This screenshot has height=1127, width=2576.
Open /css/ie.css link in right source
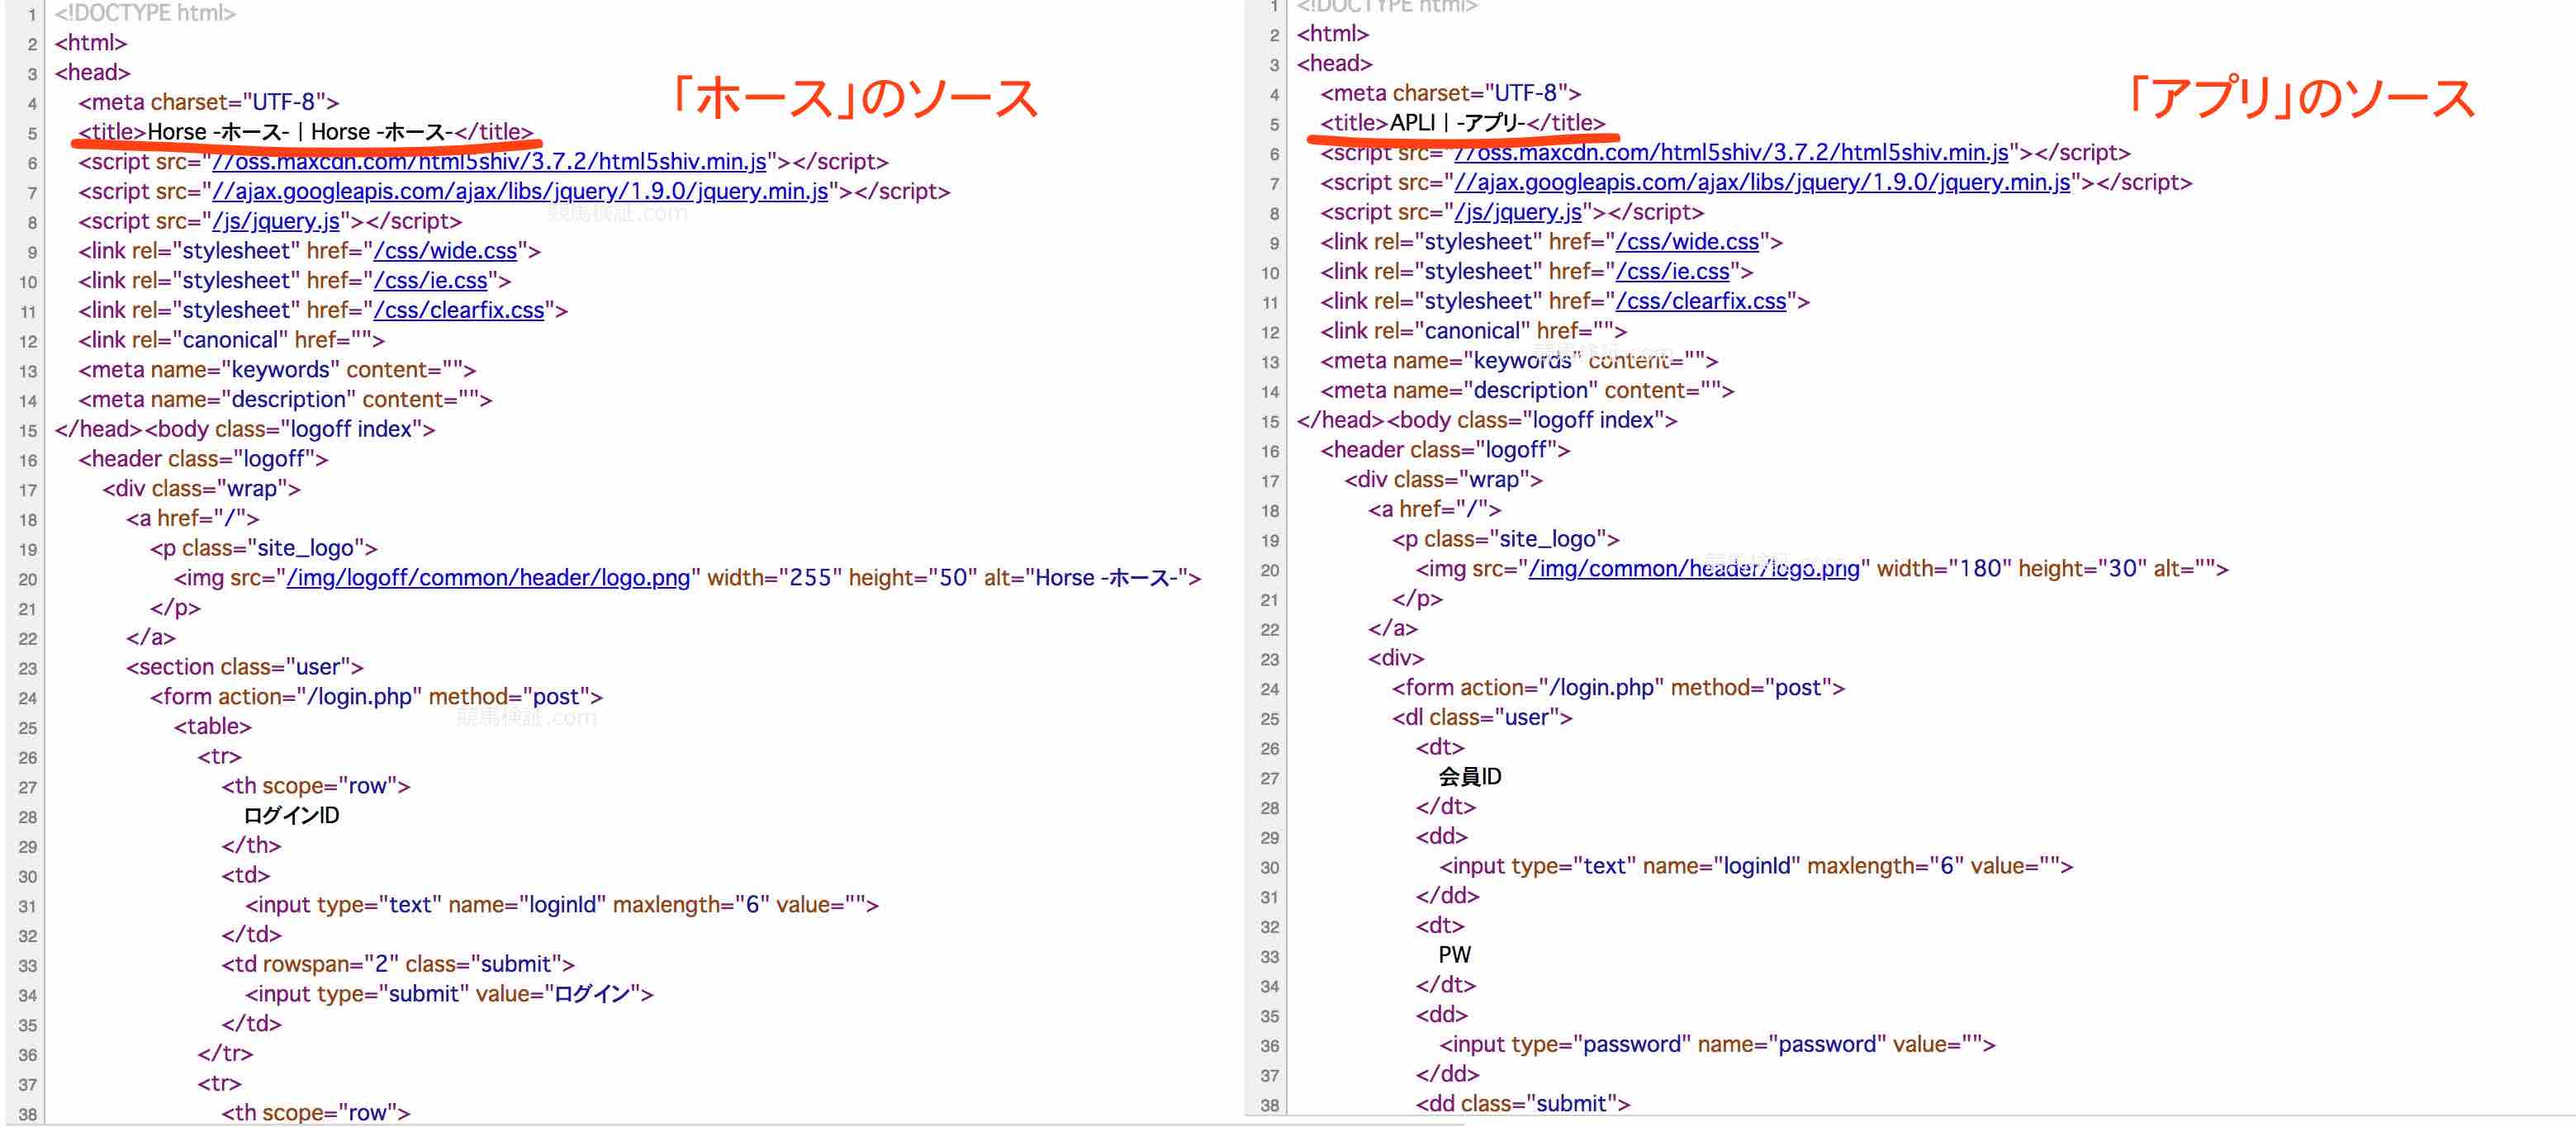(x=1672, y=272)
